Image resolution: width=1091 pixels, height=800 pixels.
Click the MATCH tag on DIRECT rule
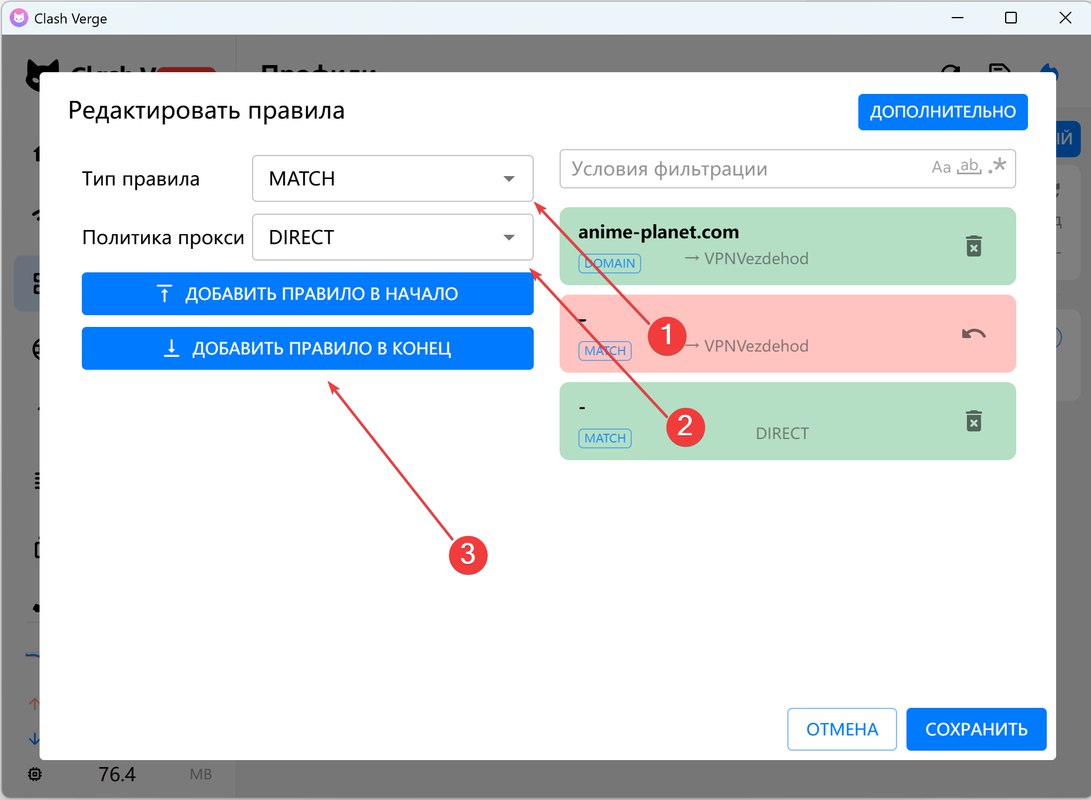(x=605, y=438)
